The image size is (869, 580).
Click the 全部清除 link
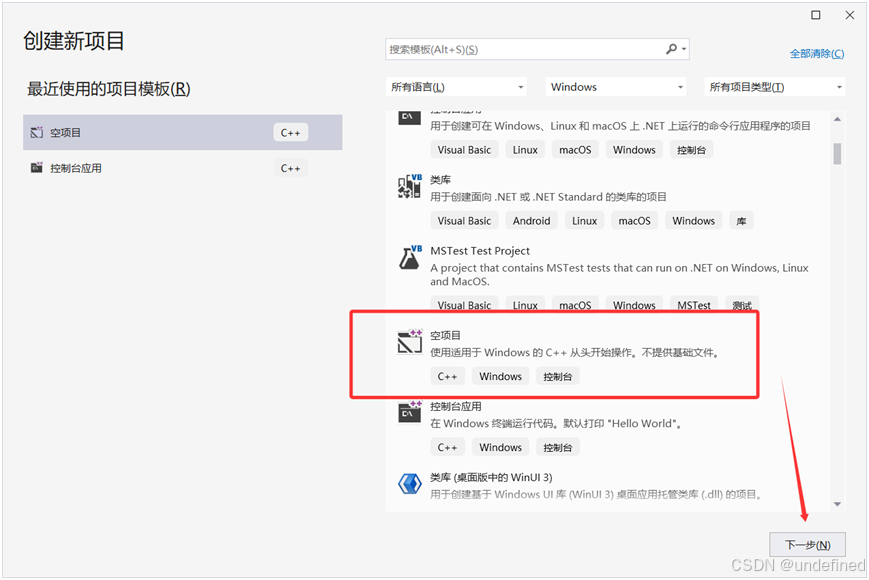816,52
